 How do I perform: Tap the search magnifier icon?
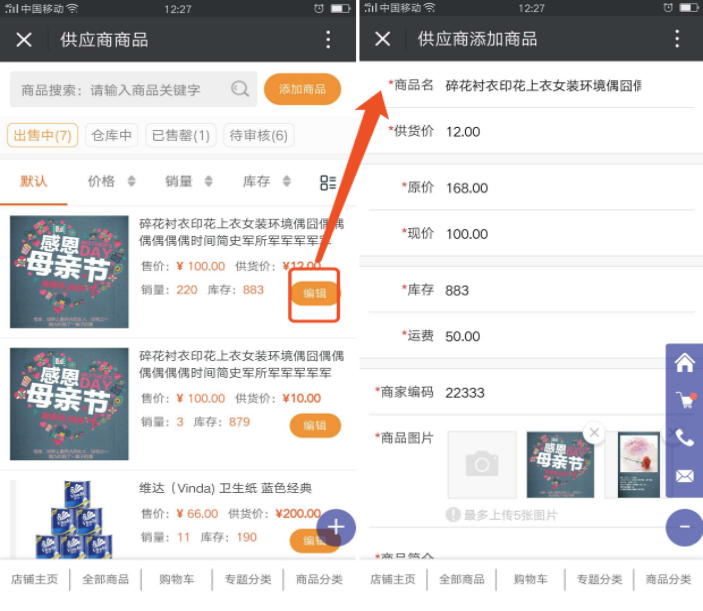[x=240, y=89]
